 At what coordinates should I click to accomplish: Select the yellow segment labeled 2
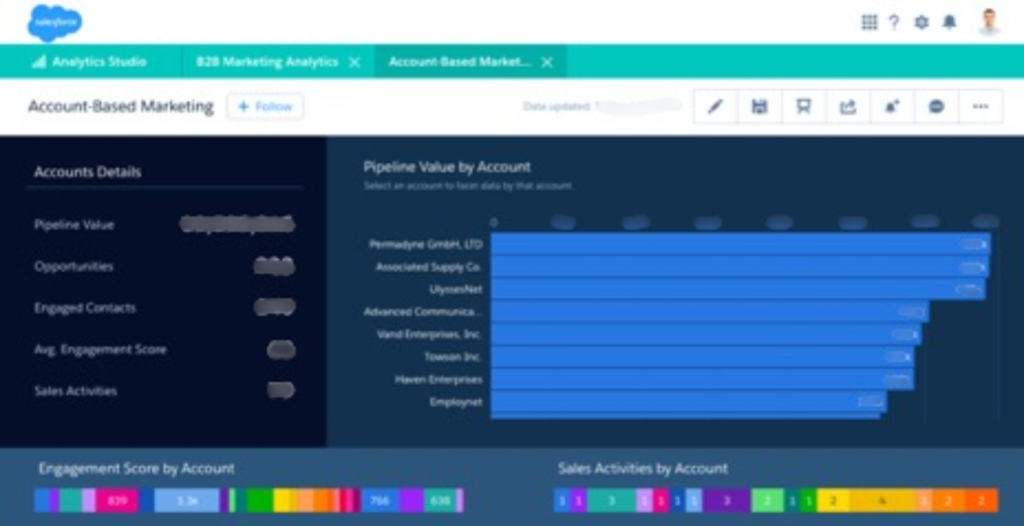tap(833, 501)
